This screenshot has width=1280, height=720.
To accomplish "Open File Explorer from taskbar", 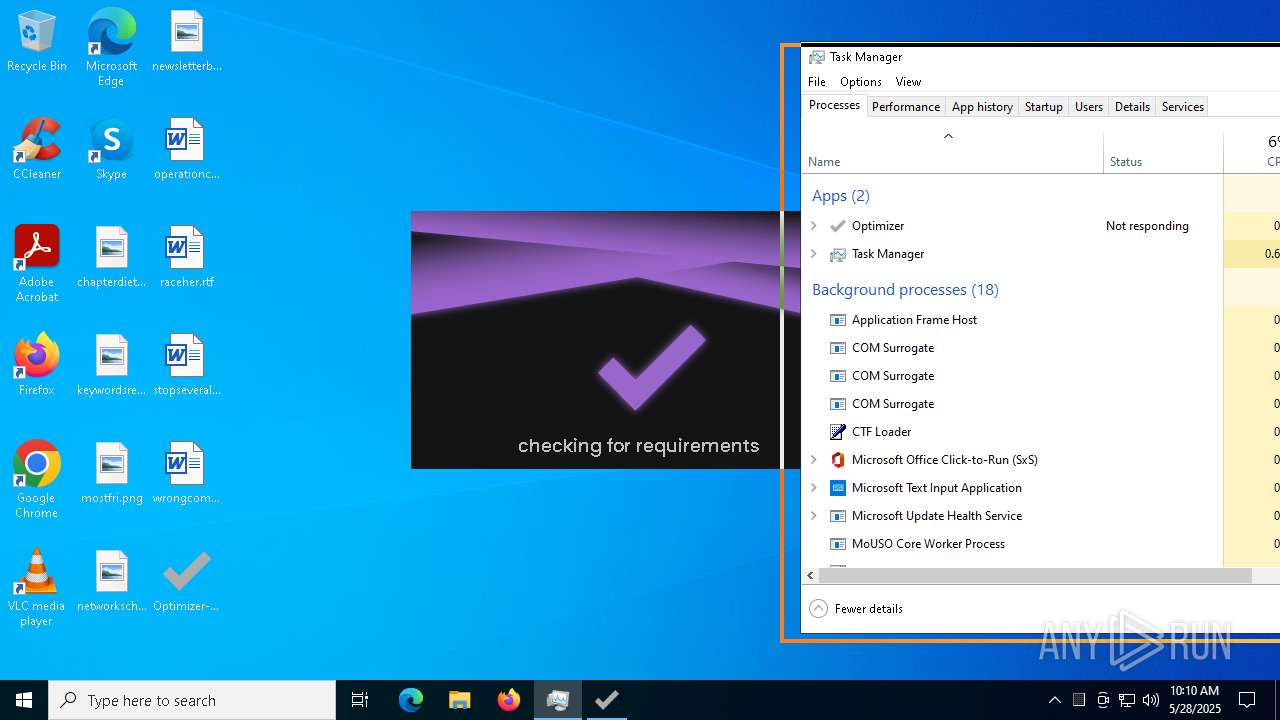I will click(x=459, y=700).
